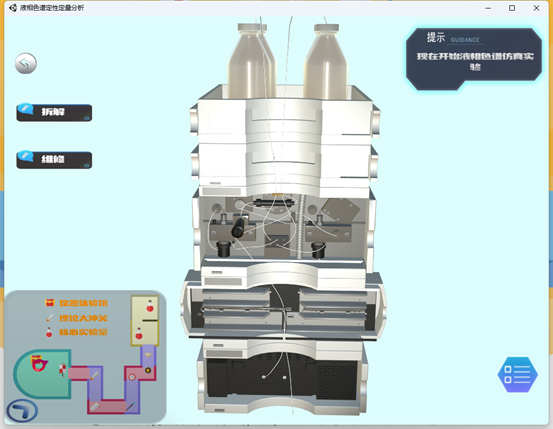Click the magic wand icon on the map

point(130,406)
